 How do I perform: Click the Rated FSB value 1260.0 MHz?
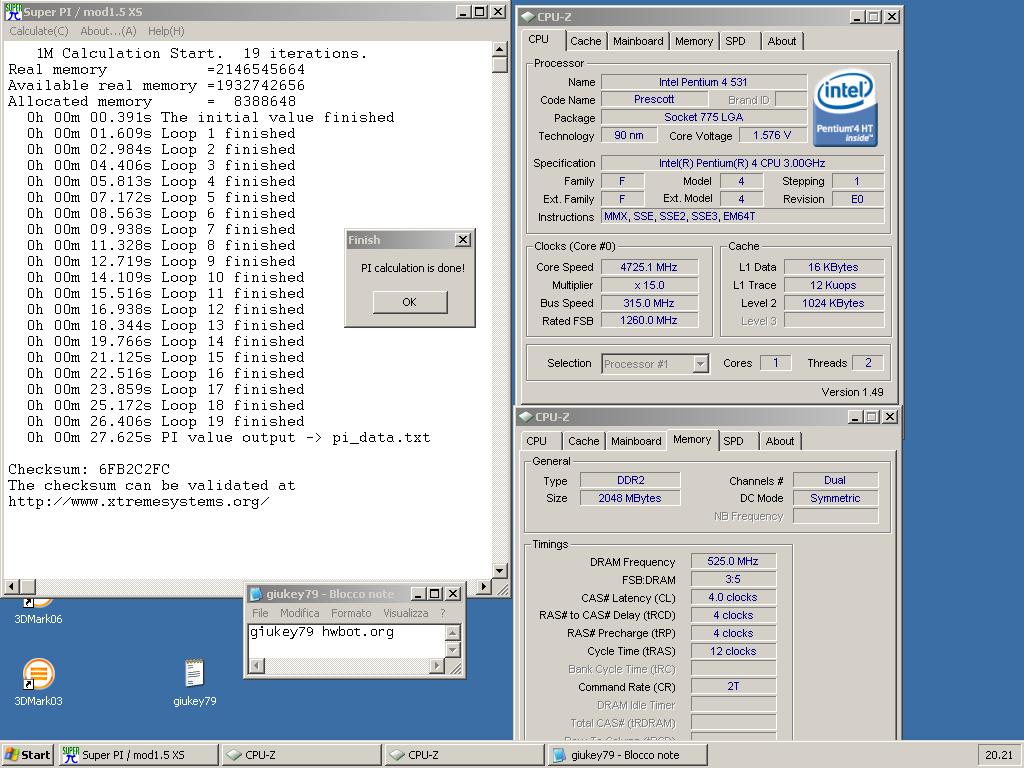coord(649,320)
